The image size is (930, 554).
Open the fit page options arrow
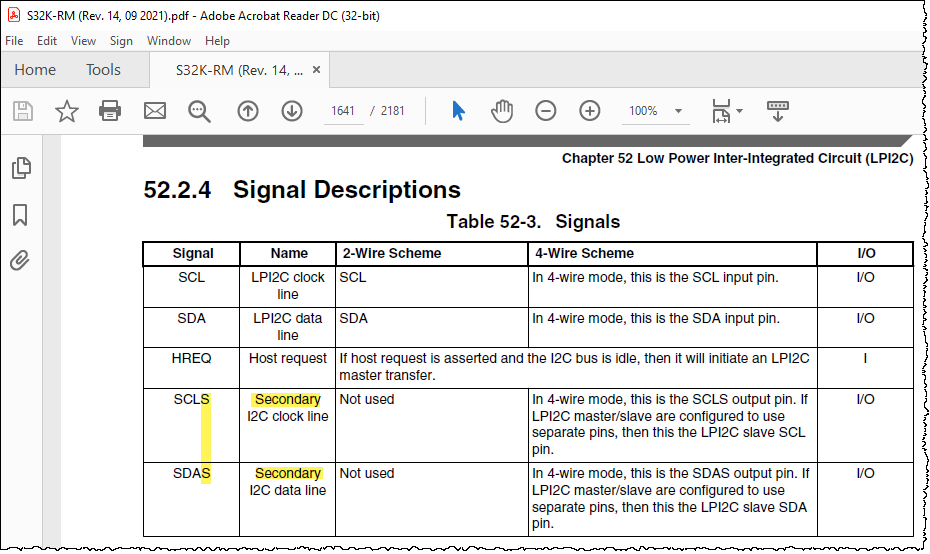[740, 111]
